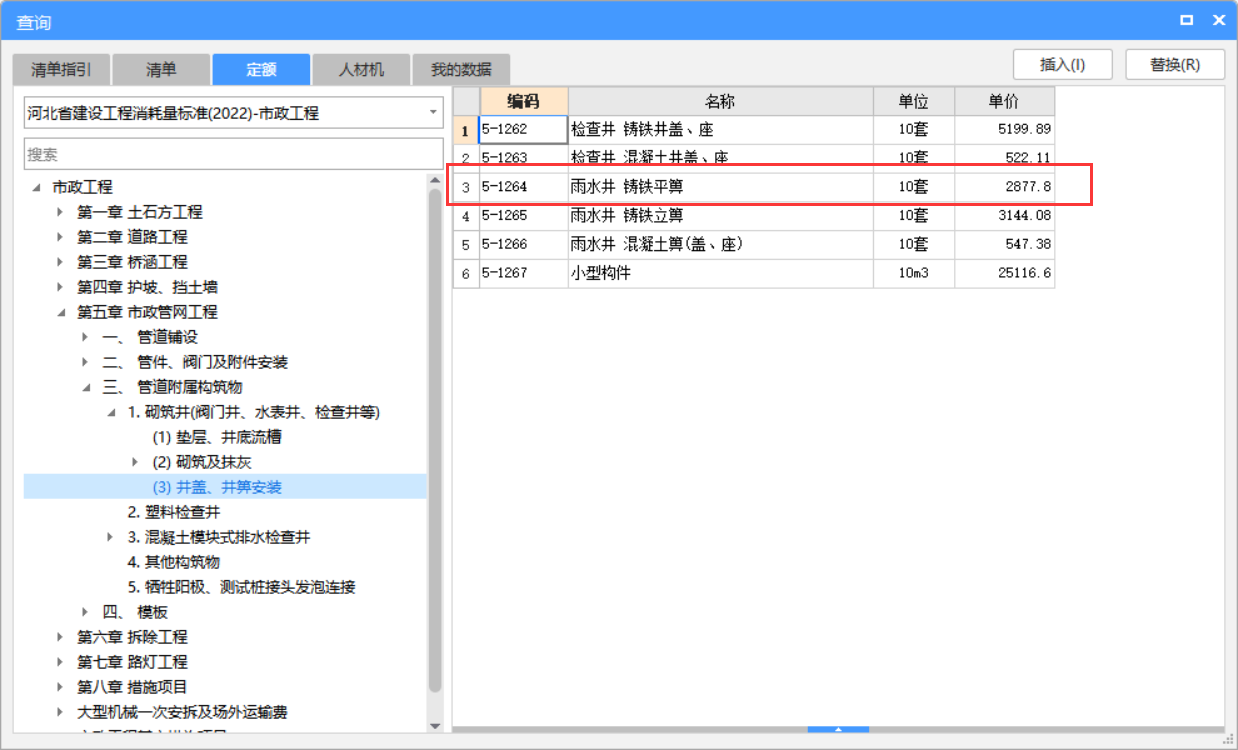The image size is (1238, 750).
Task: Expand 四、模板 node
Action: pos(85,612)
